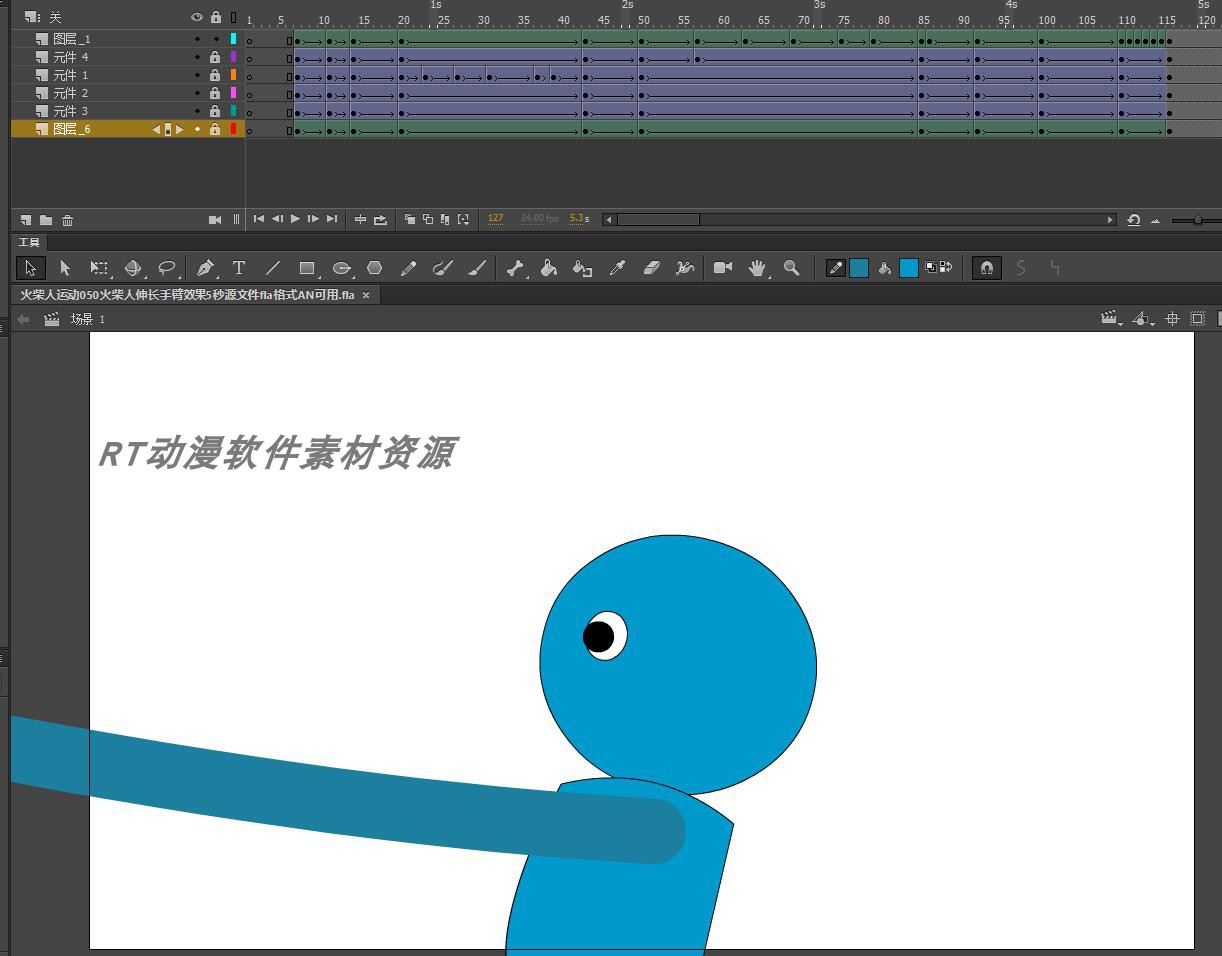
Task: Jump to previous keyframe on 图层_6
Action: coord(156,129)
